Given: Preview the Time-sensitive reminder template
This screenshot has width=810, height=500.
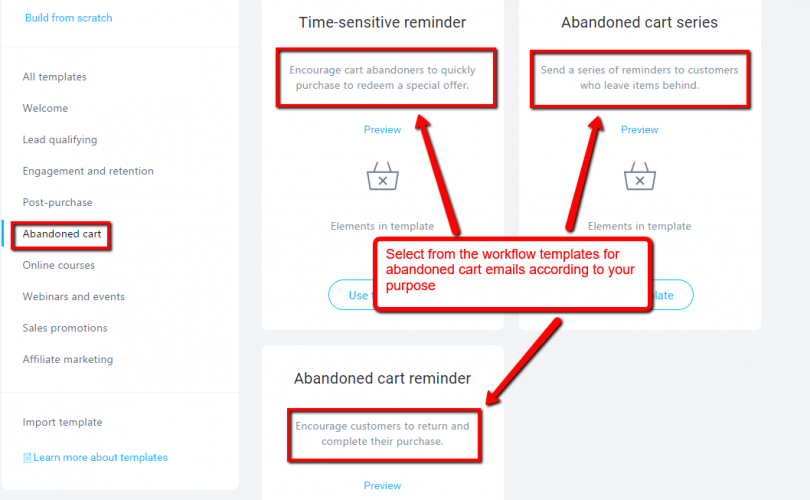Looking at the screenshot, I should 382,130.
